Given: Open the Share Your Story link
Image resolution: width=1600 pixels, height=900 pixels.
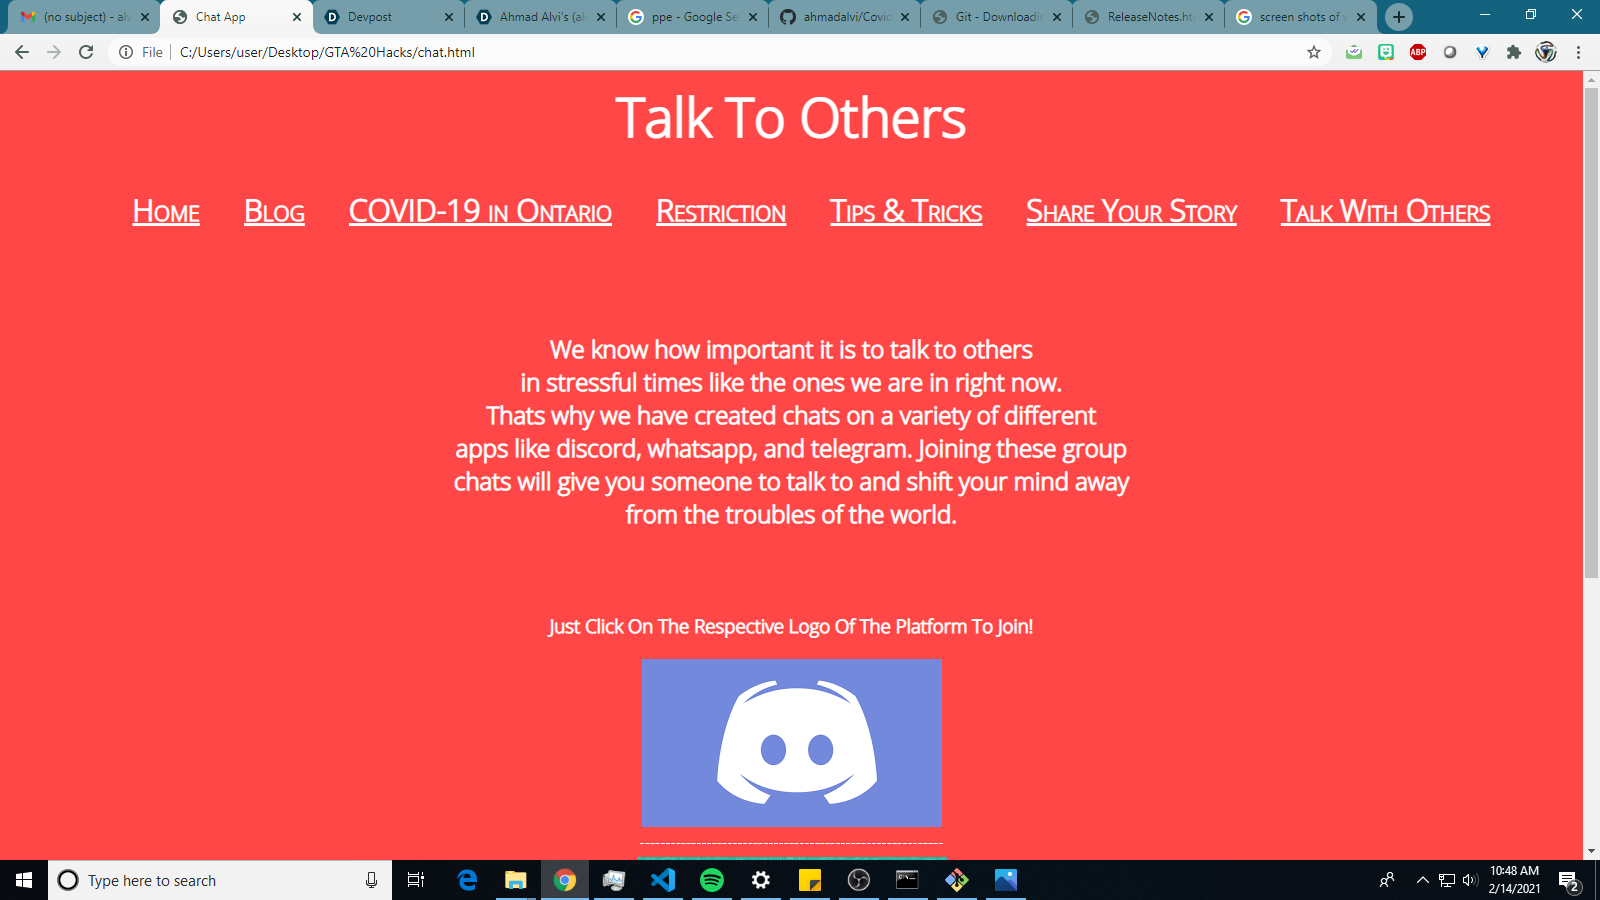Looking at the screenshot, I should (x=1131, y=212).
